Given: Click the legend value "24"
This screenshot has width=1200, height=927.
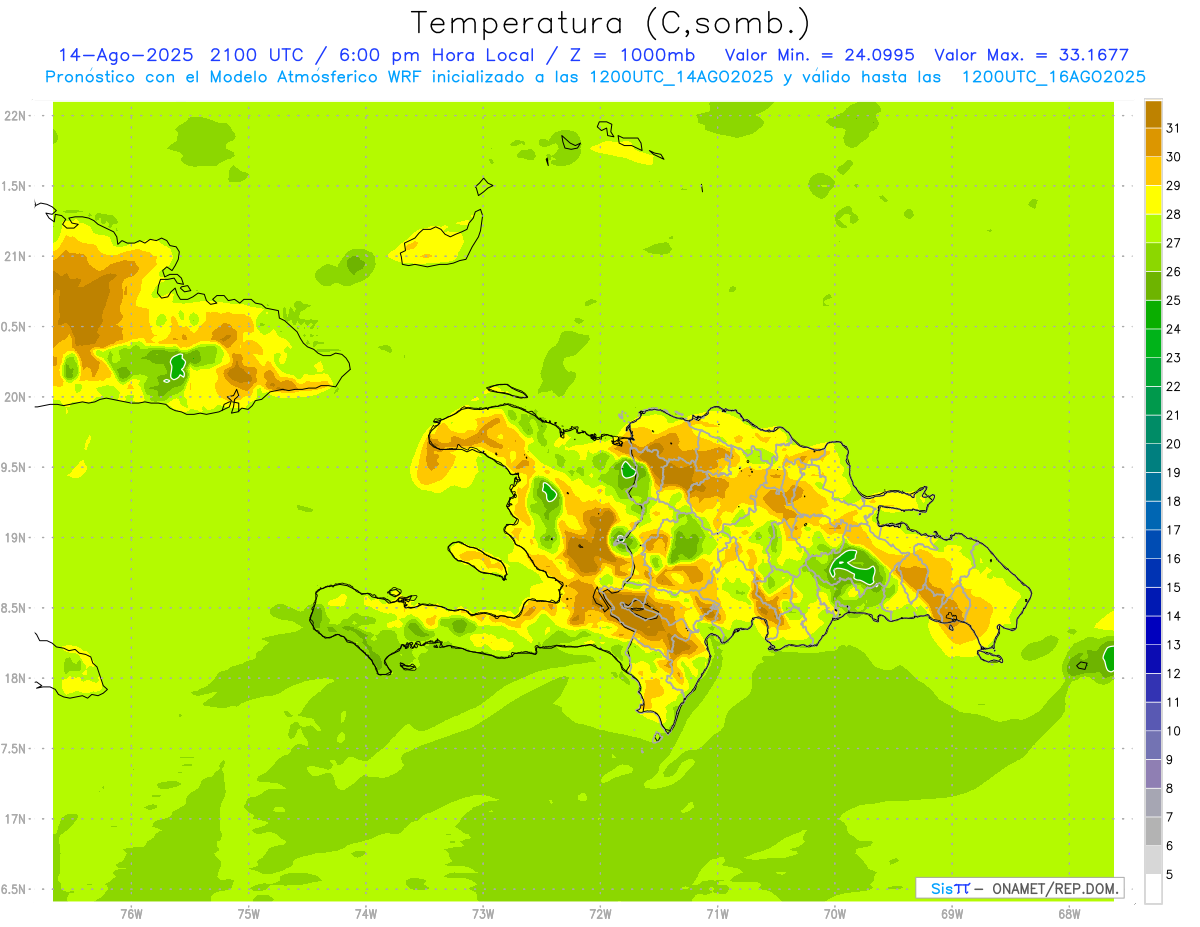Looking at the screenshot, I should (1173, 329).
